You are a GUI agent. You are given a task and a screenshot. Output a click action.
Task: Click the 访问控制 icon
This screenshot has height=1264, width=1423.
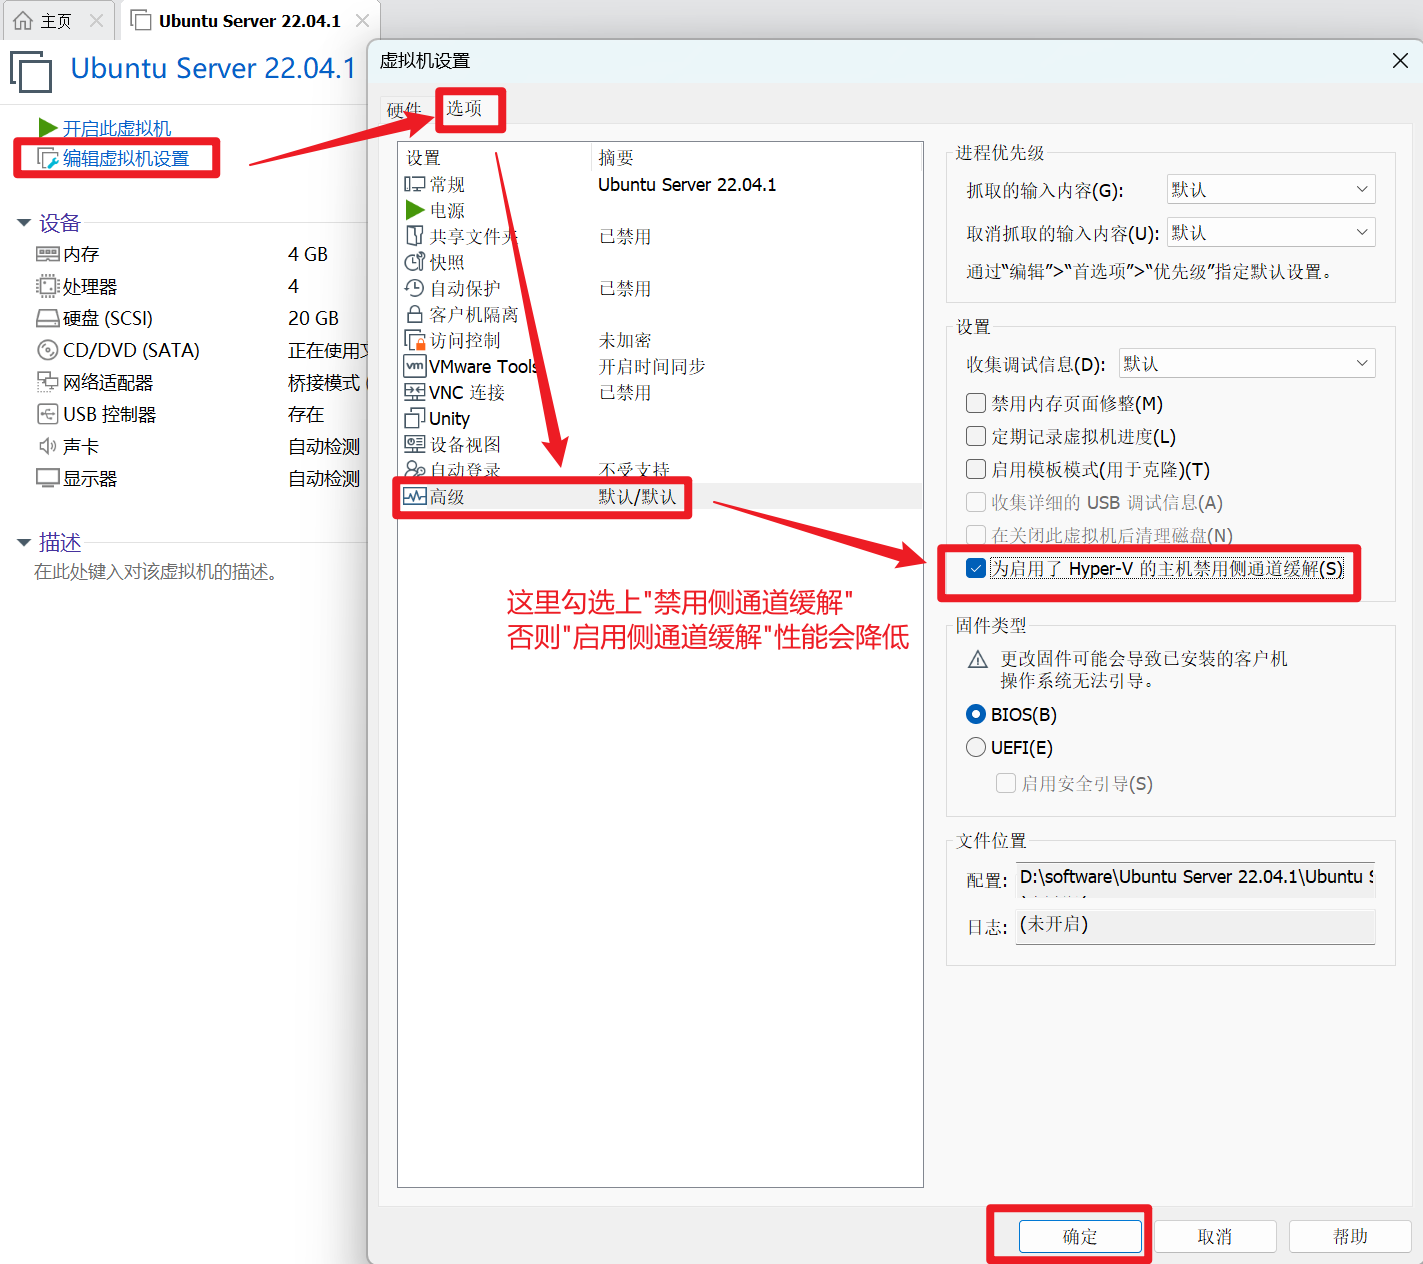(x=415, y=340)
